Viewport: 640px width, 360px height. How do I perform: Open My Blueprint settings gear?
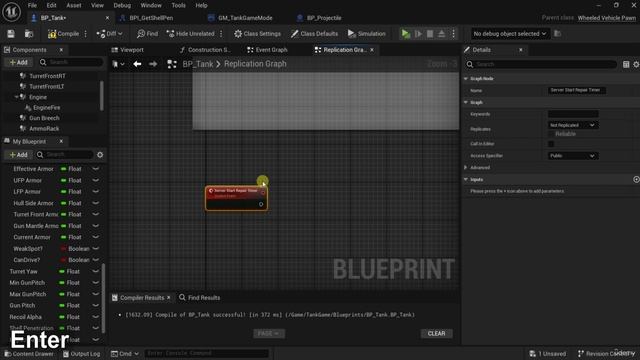click(100, 155)
